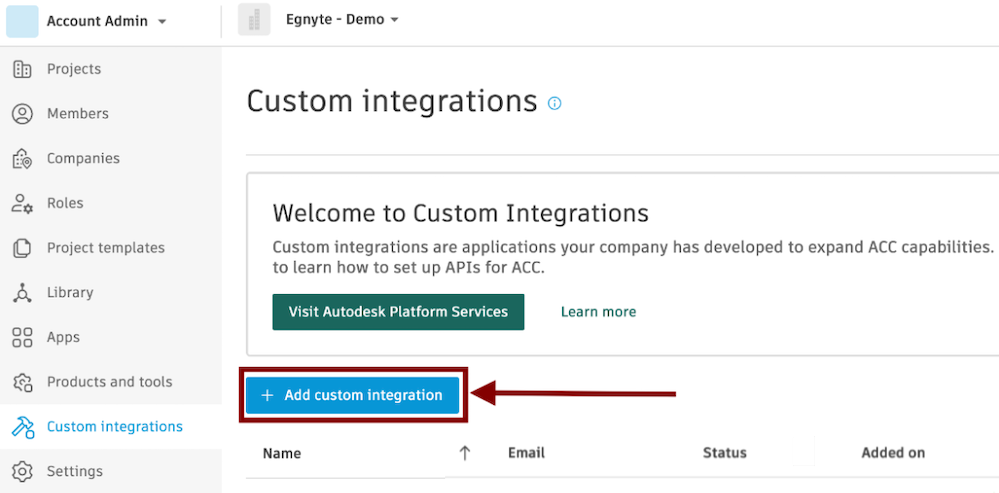The image size is (999, 493).
Task: Click the Companies icon in sidebar
Action: [x=22, y=159]
